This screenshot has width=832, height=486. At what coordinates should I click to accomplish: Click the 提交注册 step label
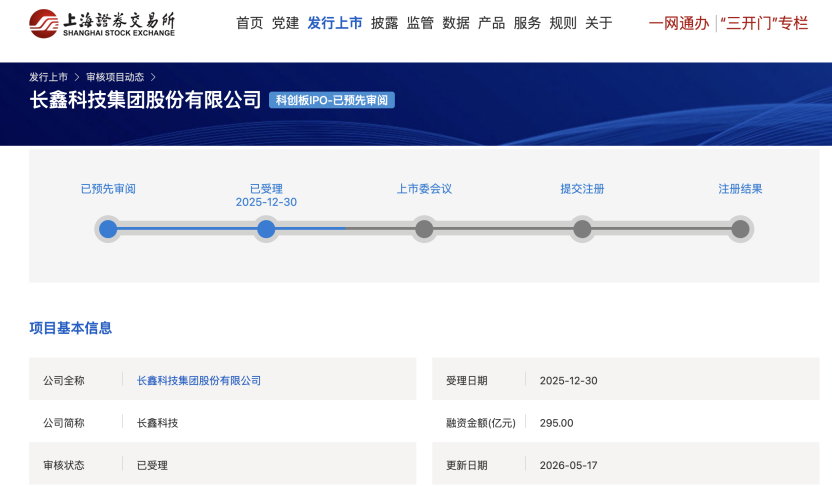pos(582,189)
